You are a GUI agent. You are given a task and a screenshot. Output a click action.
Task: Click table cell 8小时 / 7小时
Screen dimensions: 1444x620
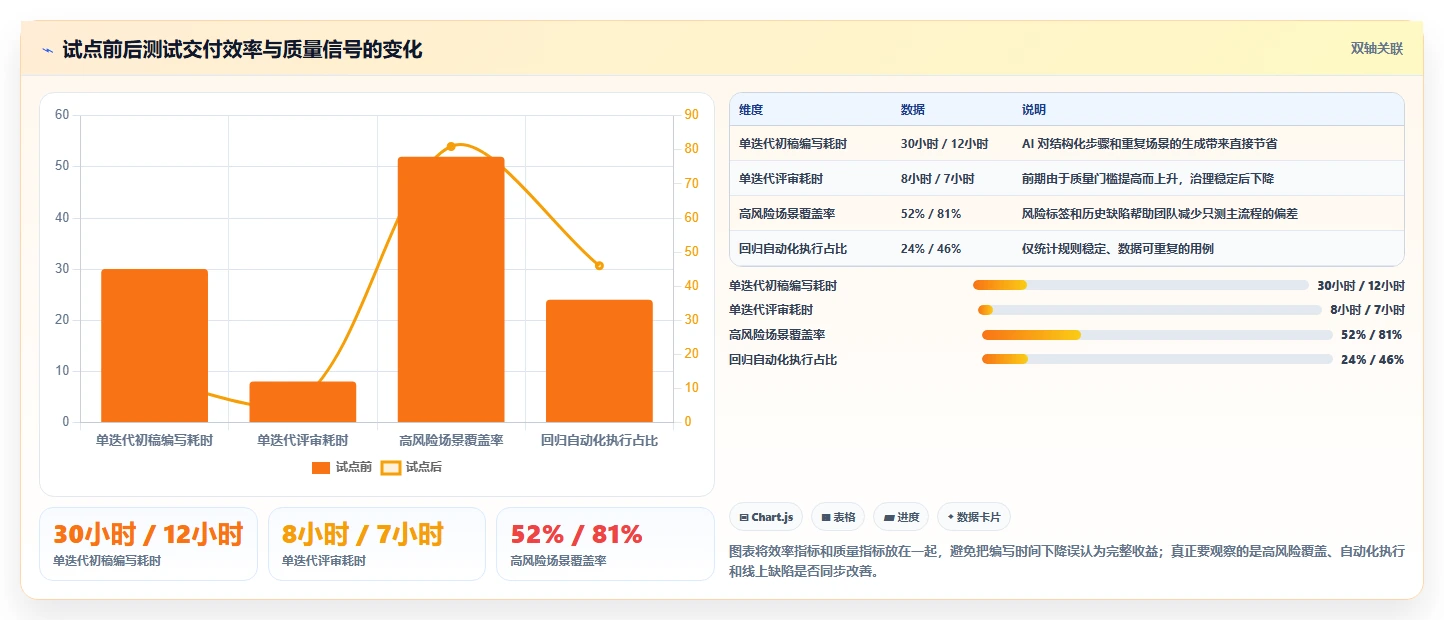click(x=937, y=179)
